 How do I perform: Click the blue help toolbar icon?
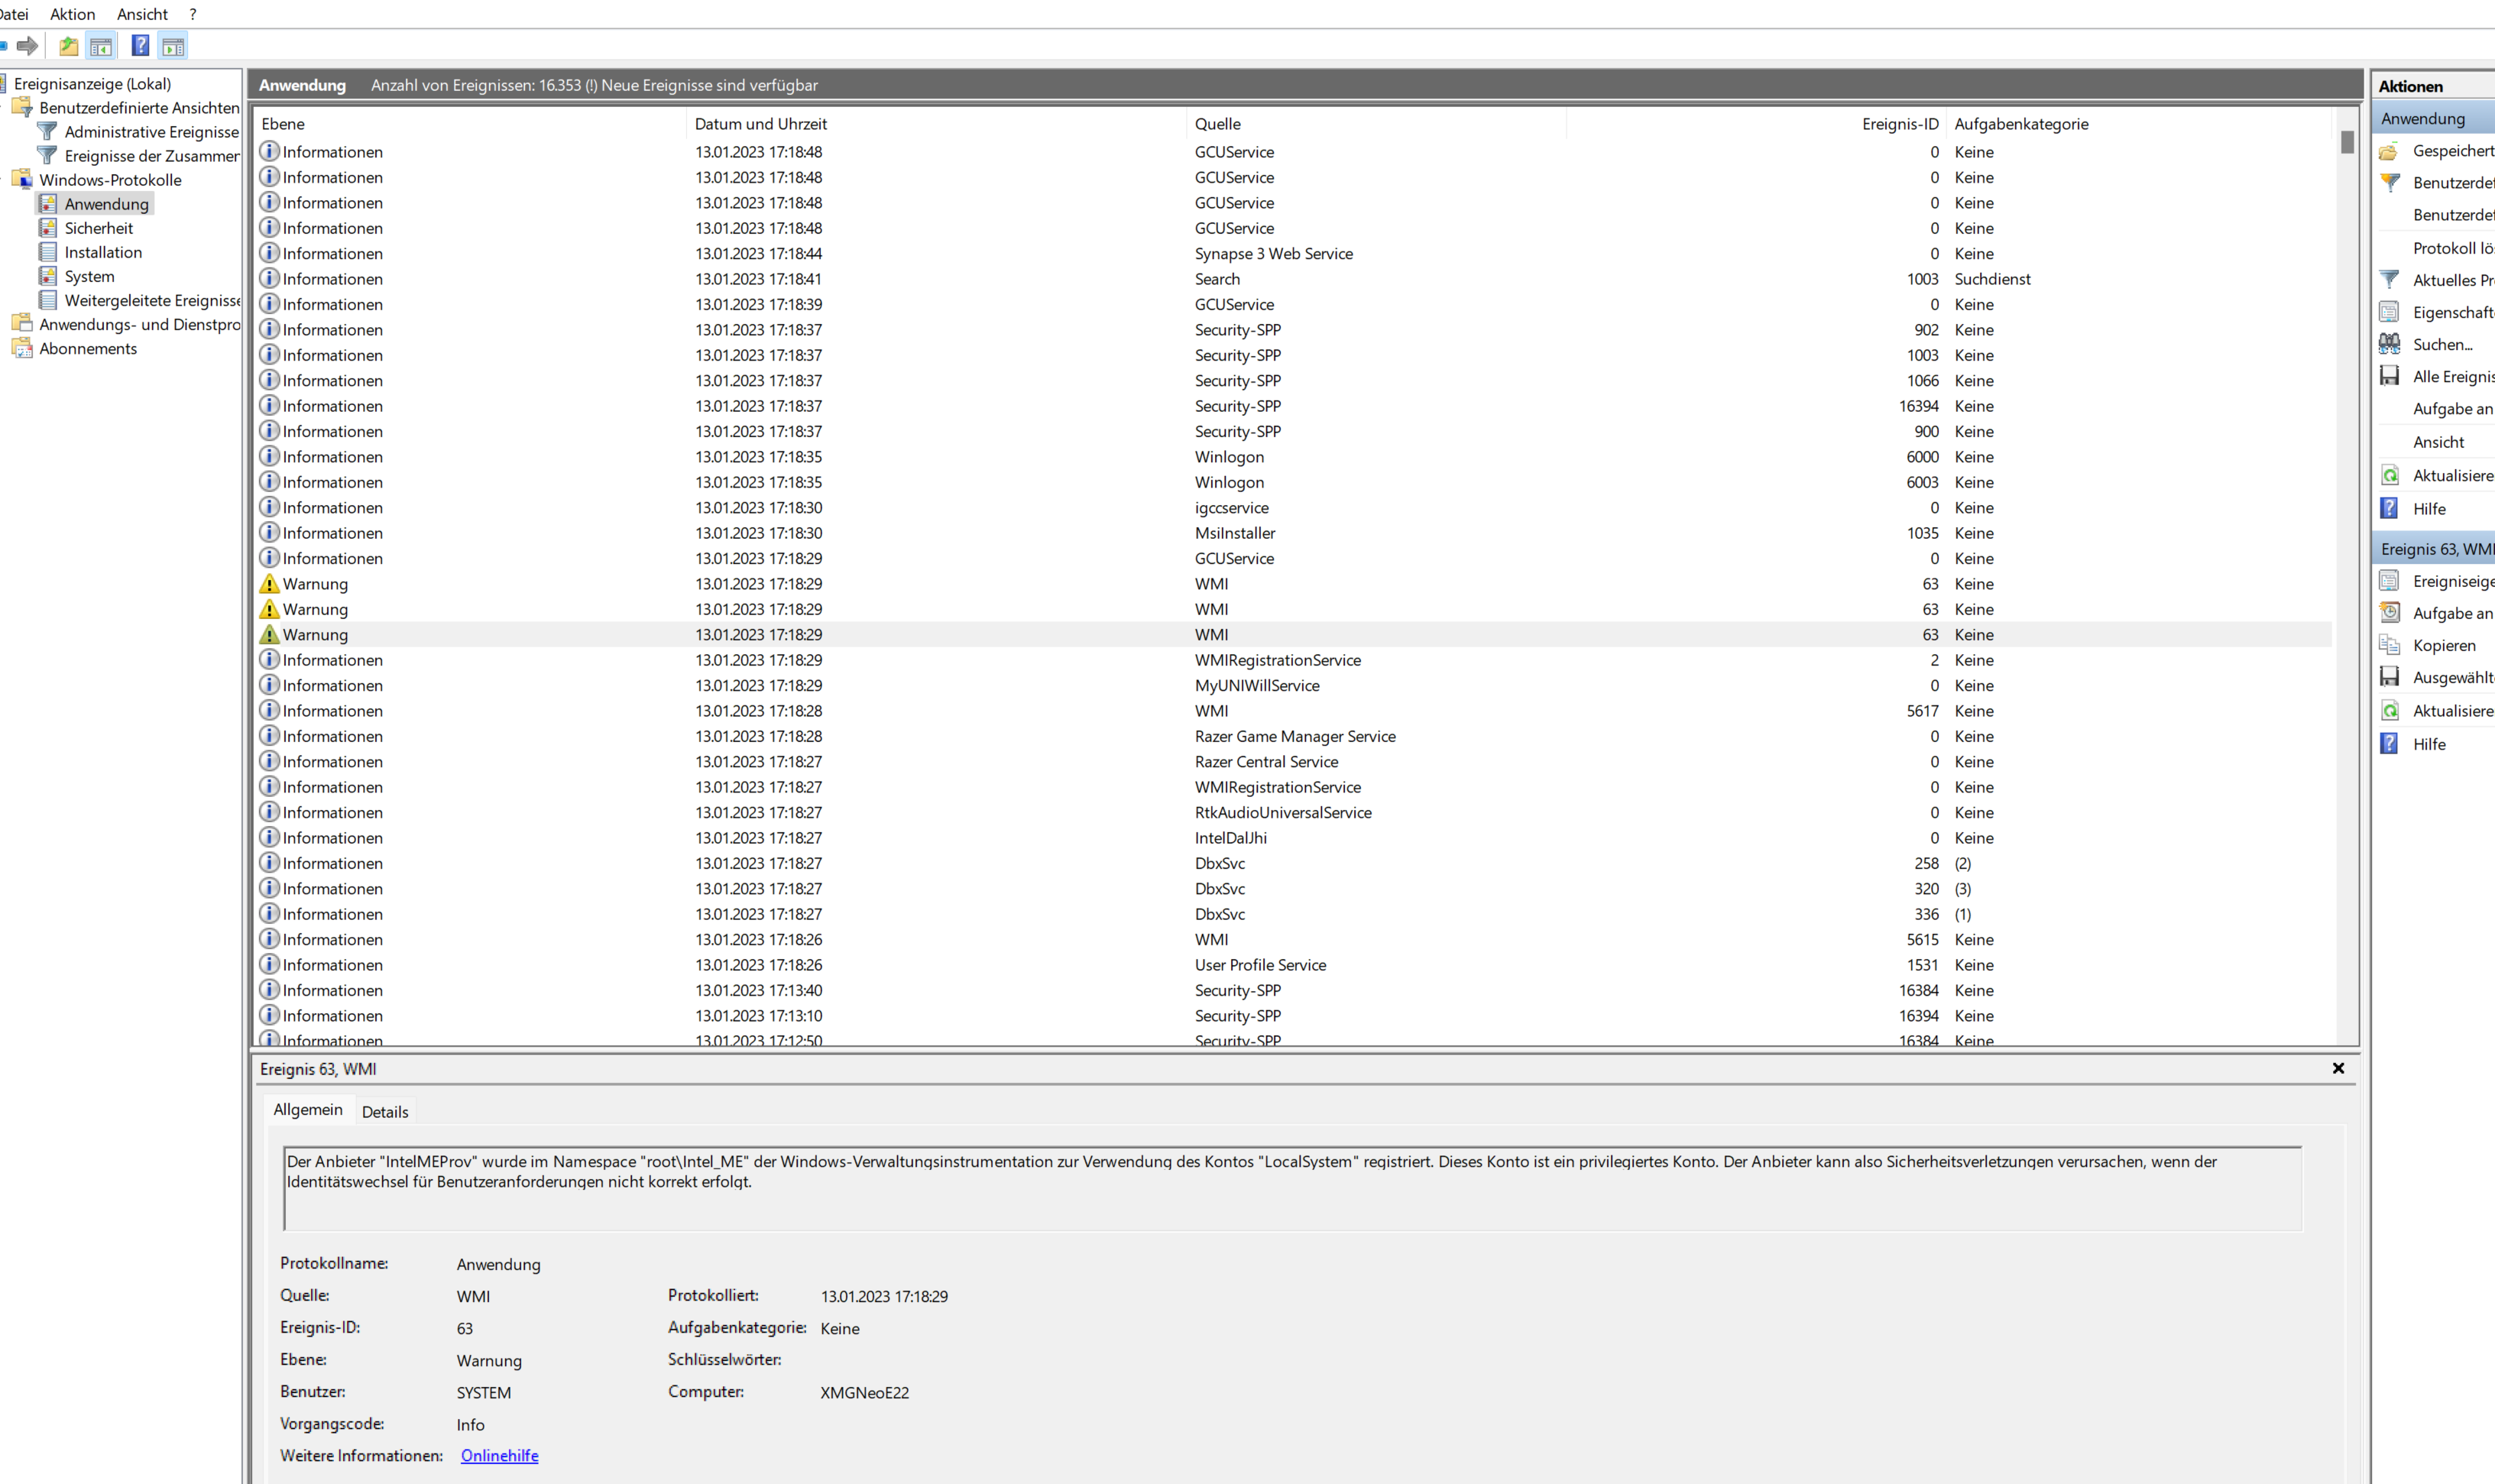click(x=140, y=46)
